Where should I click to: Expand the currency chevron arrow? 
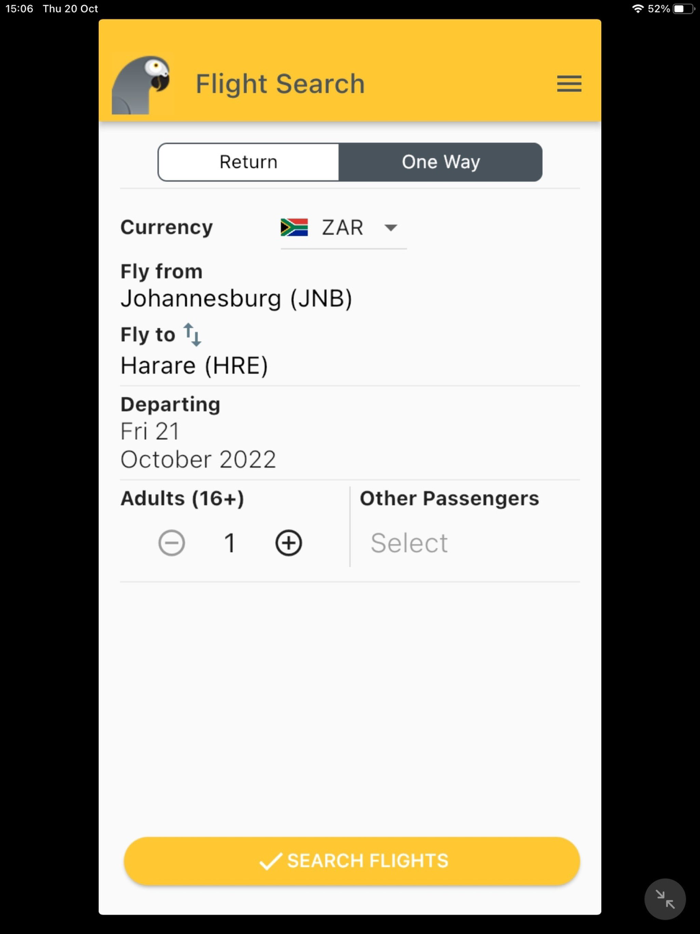point(390,227)
